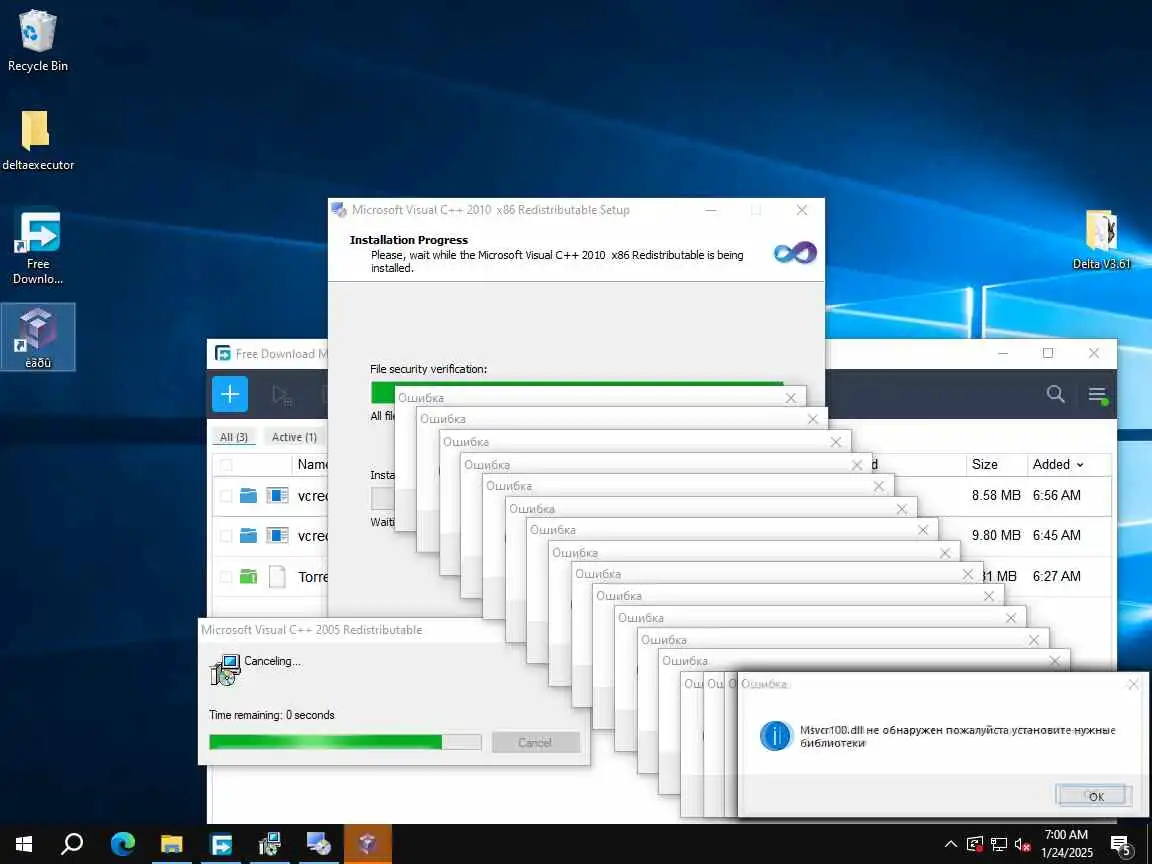Click the 6:45 AM added time

(x=1056, y=535)
